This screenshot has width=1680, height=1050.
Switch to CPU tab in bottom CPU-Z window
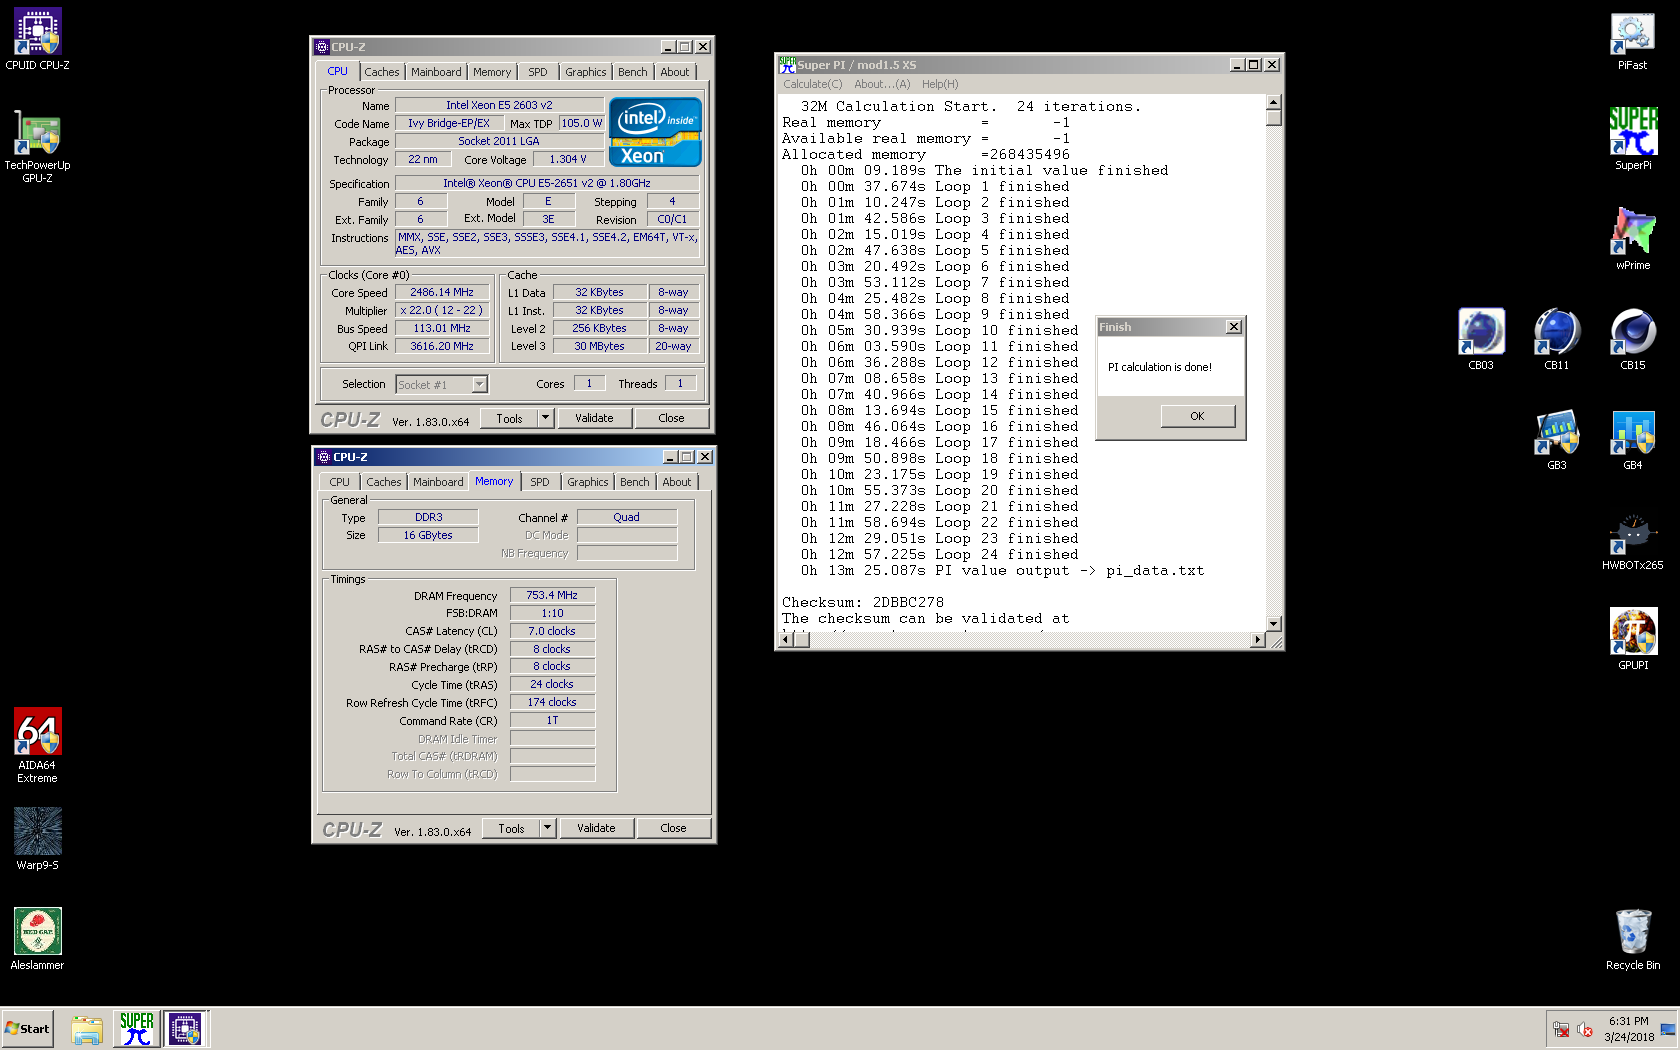340,482
